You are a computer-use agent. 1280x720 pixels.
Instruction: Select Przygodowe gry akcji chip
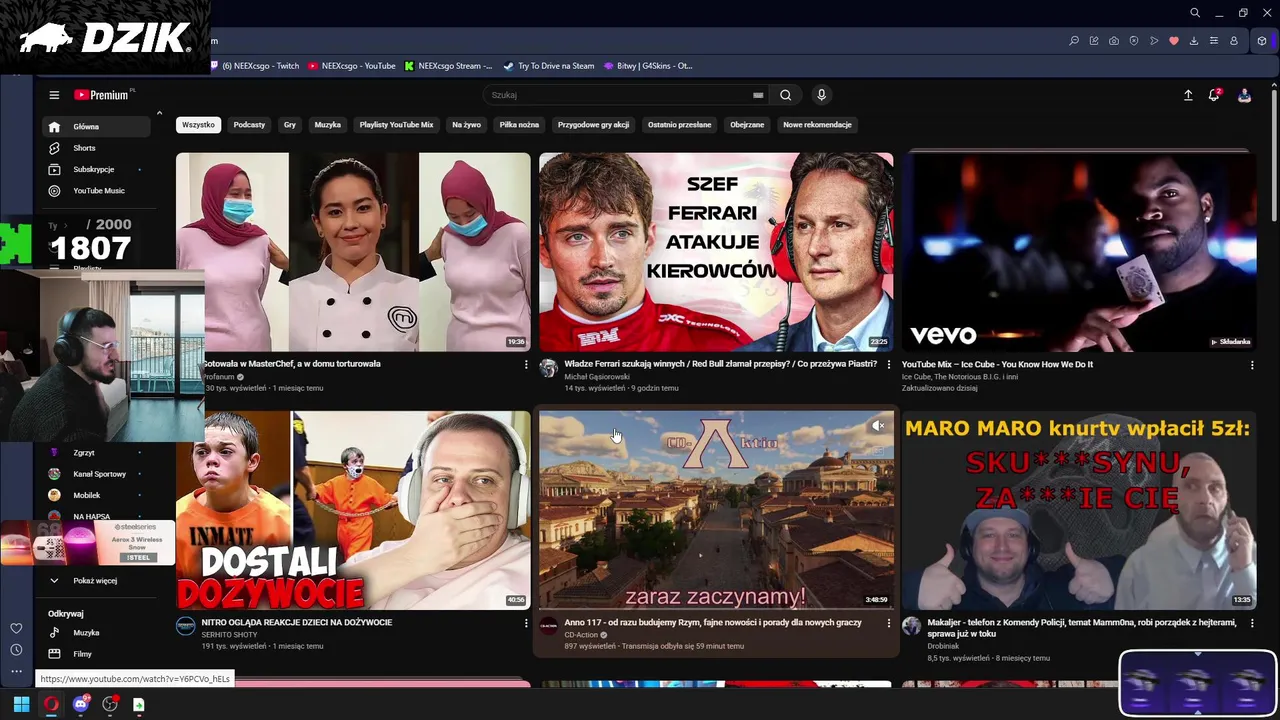click(x=593, y=125)
